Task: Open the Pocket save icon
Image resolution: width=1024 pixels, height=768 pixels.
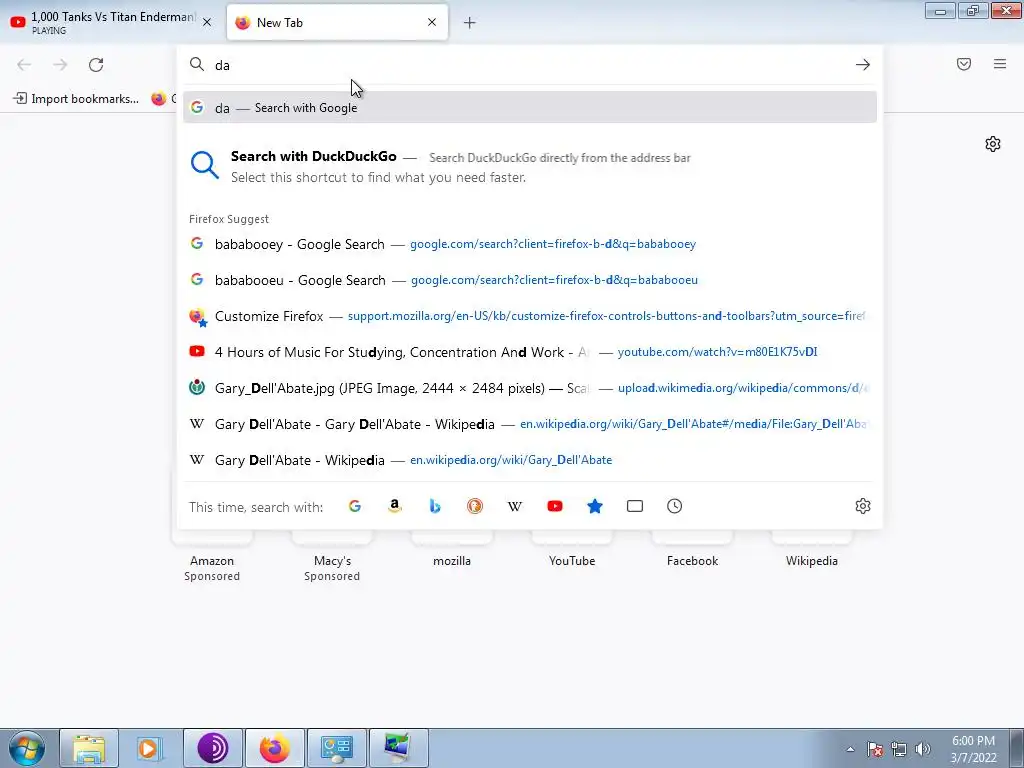Action: click(964, 64)
